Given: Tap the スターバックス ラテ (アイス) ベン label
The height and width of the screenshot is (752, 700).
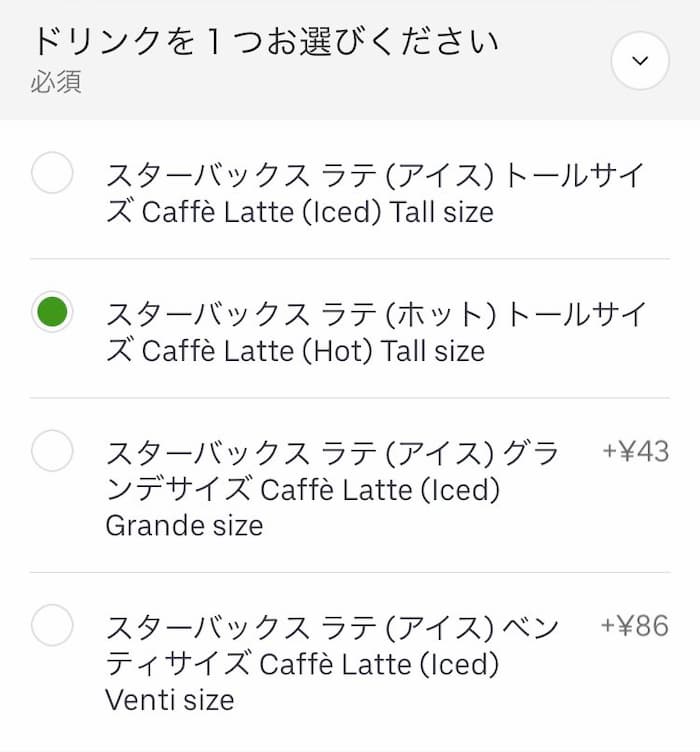Looking at the screenshot, I should (x=332, y=628).
